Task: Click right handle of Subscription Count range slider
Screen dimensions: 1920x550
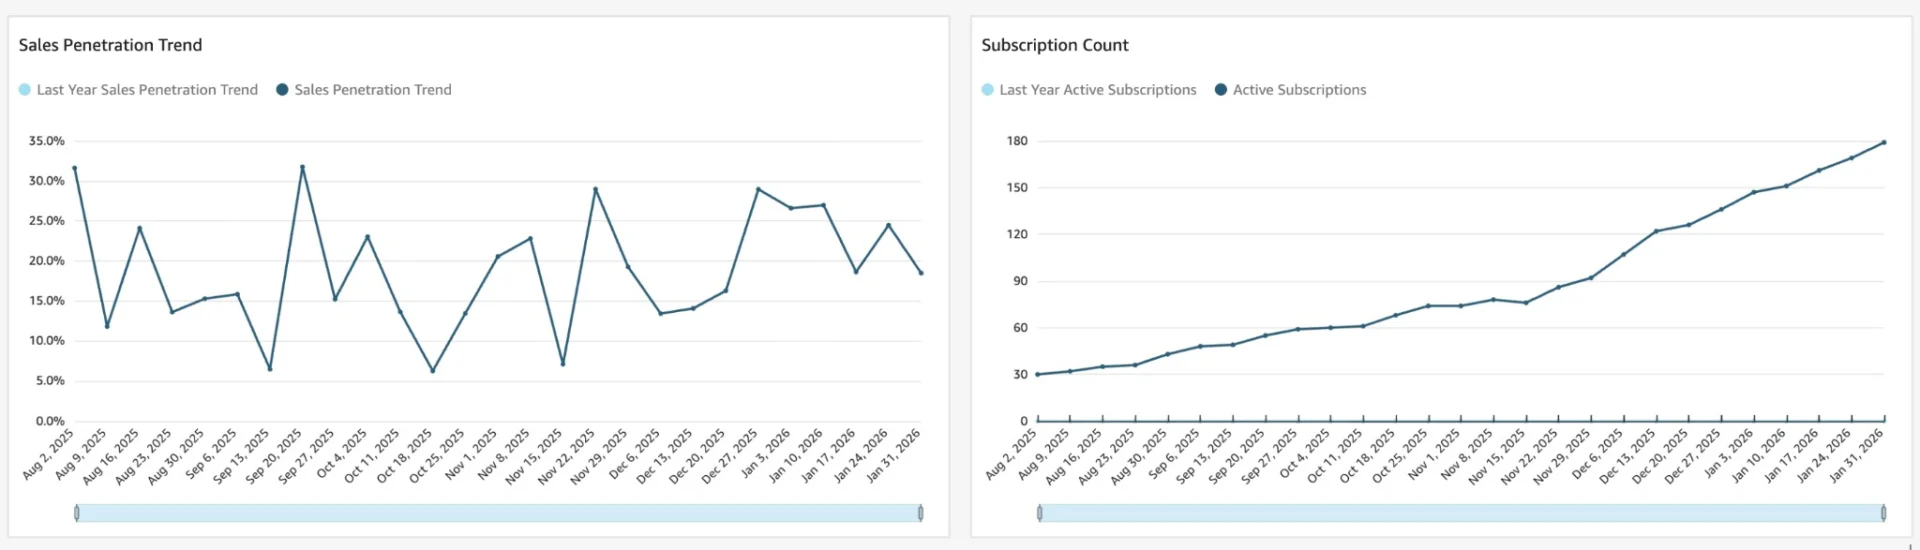Action: (1883, 513)
